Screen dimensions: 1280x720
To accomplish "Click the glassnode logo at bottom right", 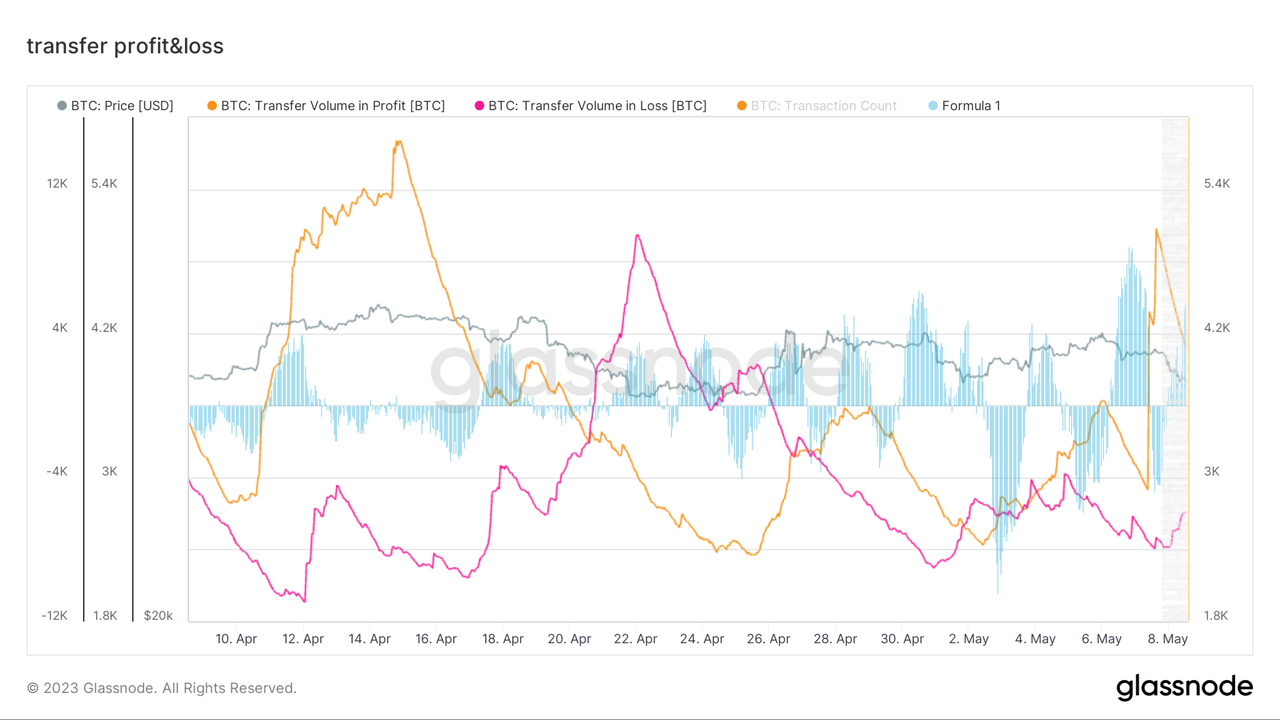I will point(1184,687).
